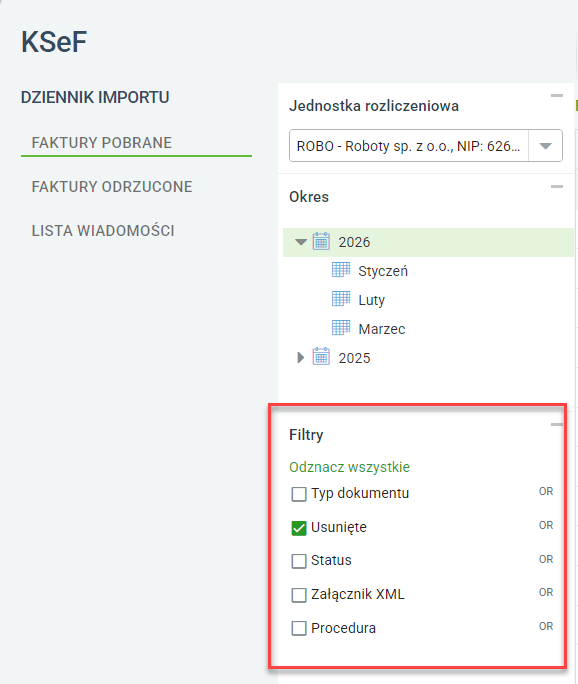This screenshot has width=578, height=684.
Task: Click the Filtry section heading
Action: pyautogui.click(x=306, y=435)
